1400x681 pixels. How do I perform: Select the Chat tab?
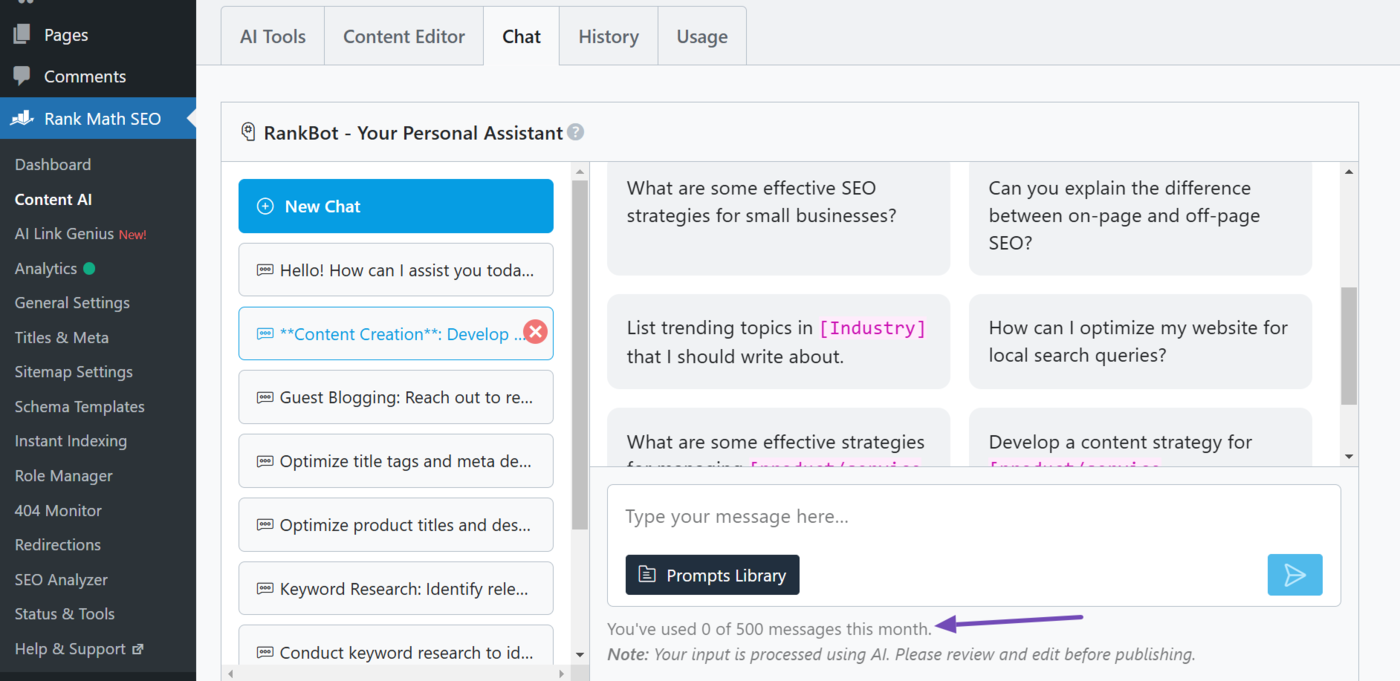click(522, 36)
